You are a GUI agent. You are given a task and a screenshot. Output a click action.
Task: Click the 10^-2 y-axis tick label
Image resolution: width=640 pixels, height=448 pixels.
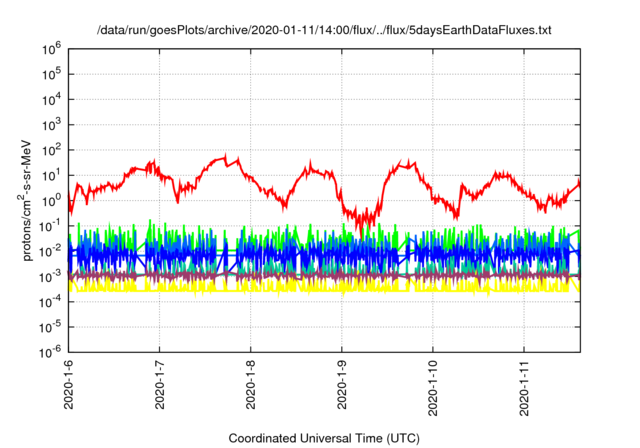pyautogui.click(x=50, y=251)
